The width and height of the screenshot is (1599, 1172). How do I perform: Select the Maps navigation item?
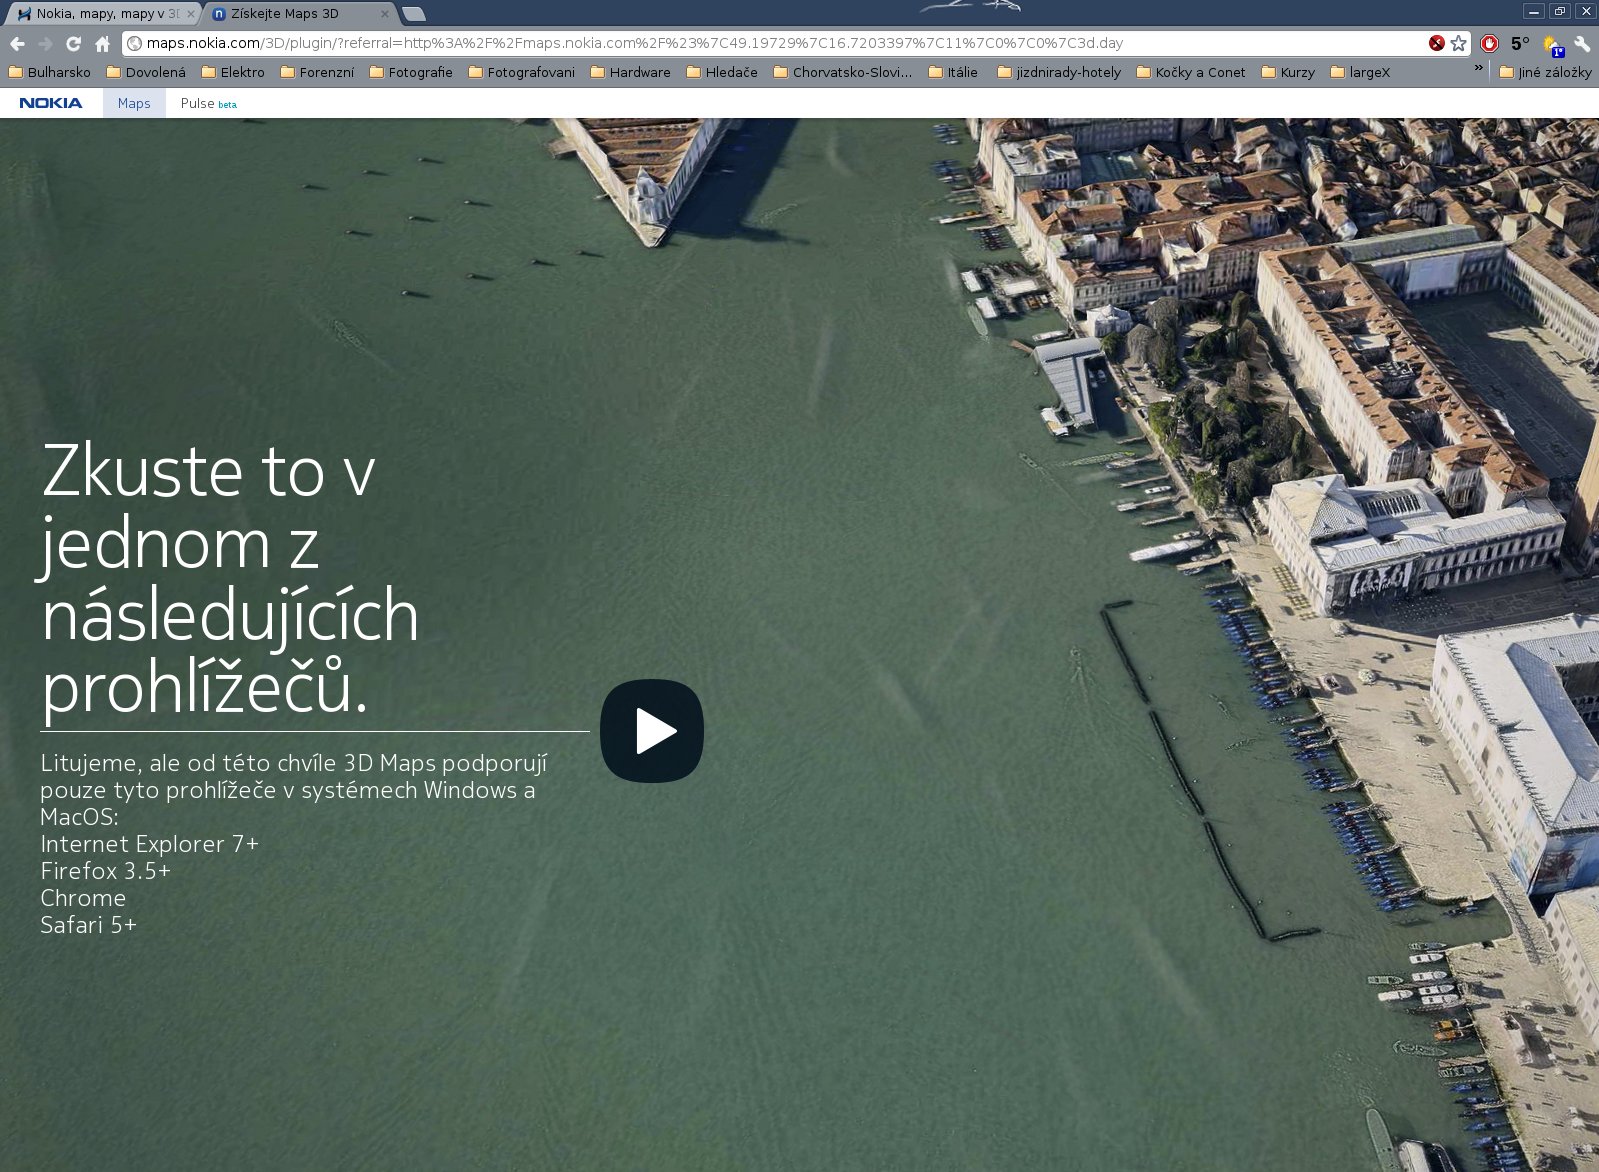pyautogui.click(x=134, y=103)
